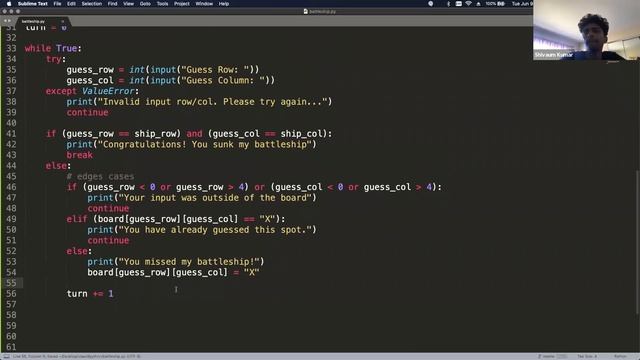The image size is (640, 360).
Task: Open the Goto menu
Action: click(x=145, y=4)
